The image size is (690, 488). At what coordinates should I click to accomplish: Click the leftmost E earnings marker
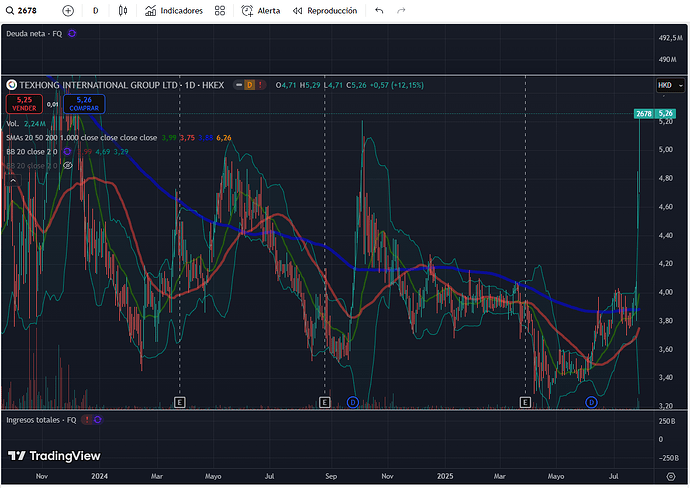pos(179,402)
